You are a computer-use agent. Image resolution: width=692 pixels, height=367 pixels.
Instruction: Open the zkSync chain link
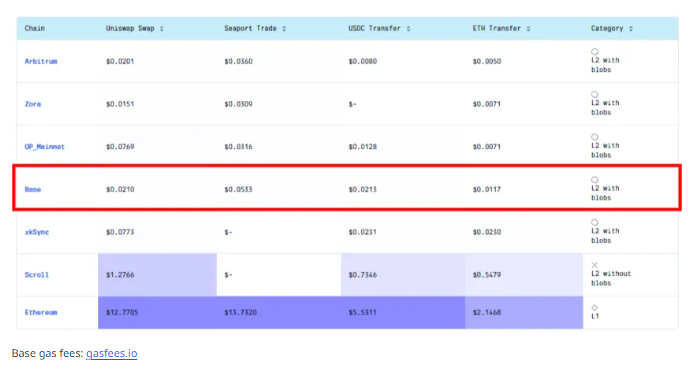coord(37,232)
